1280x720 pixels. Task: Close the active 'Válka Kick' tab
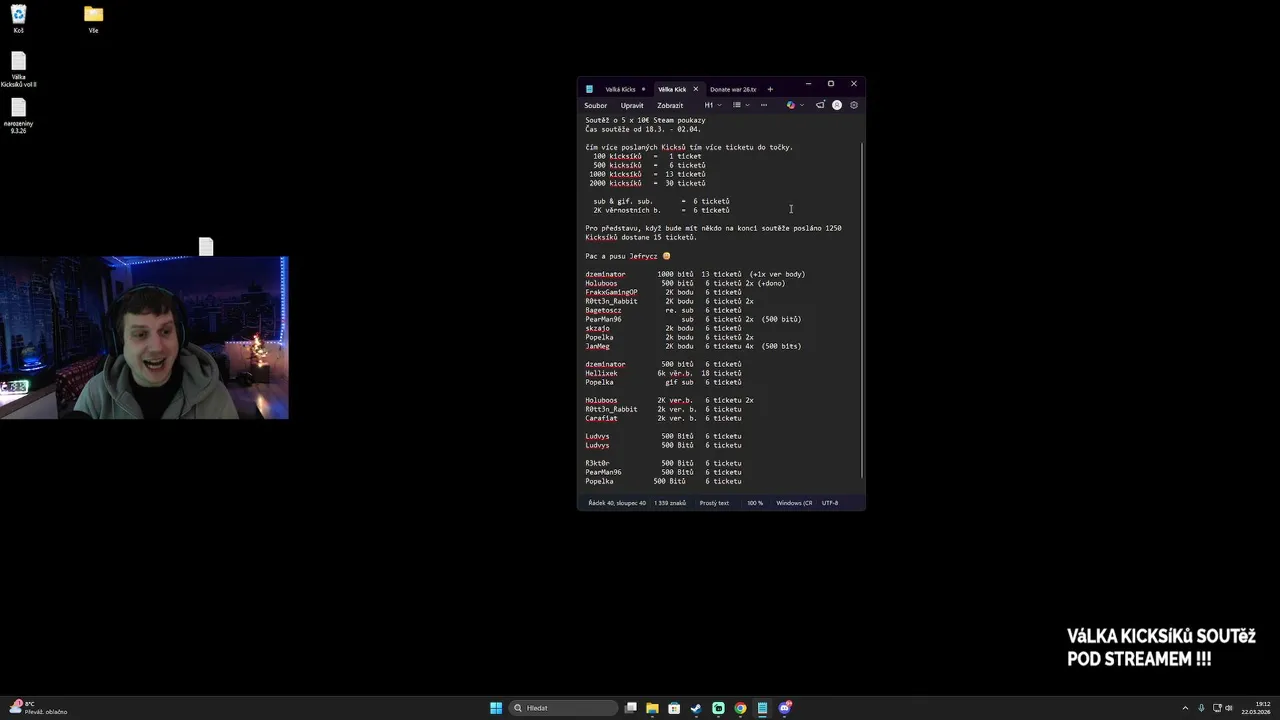pos(696,89)
